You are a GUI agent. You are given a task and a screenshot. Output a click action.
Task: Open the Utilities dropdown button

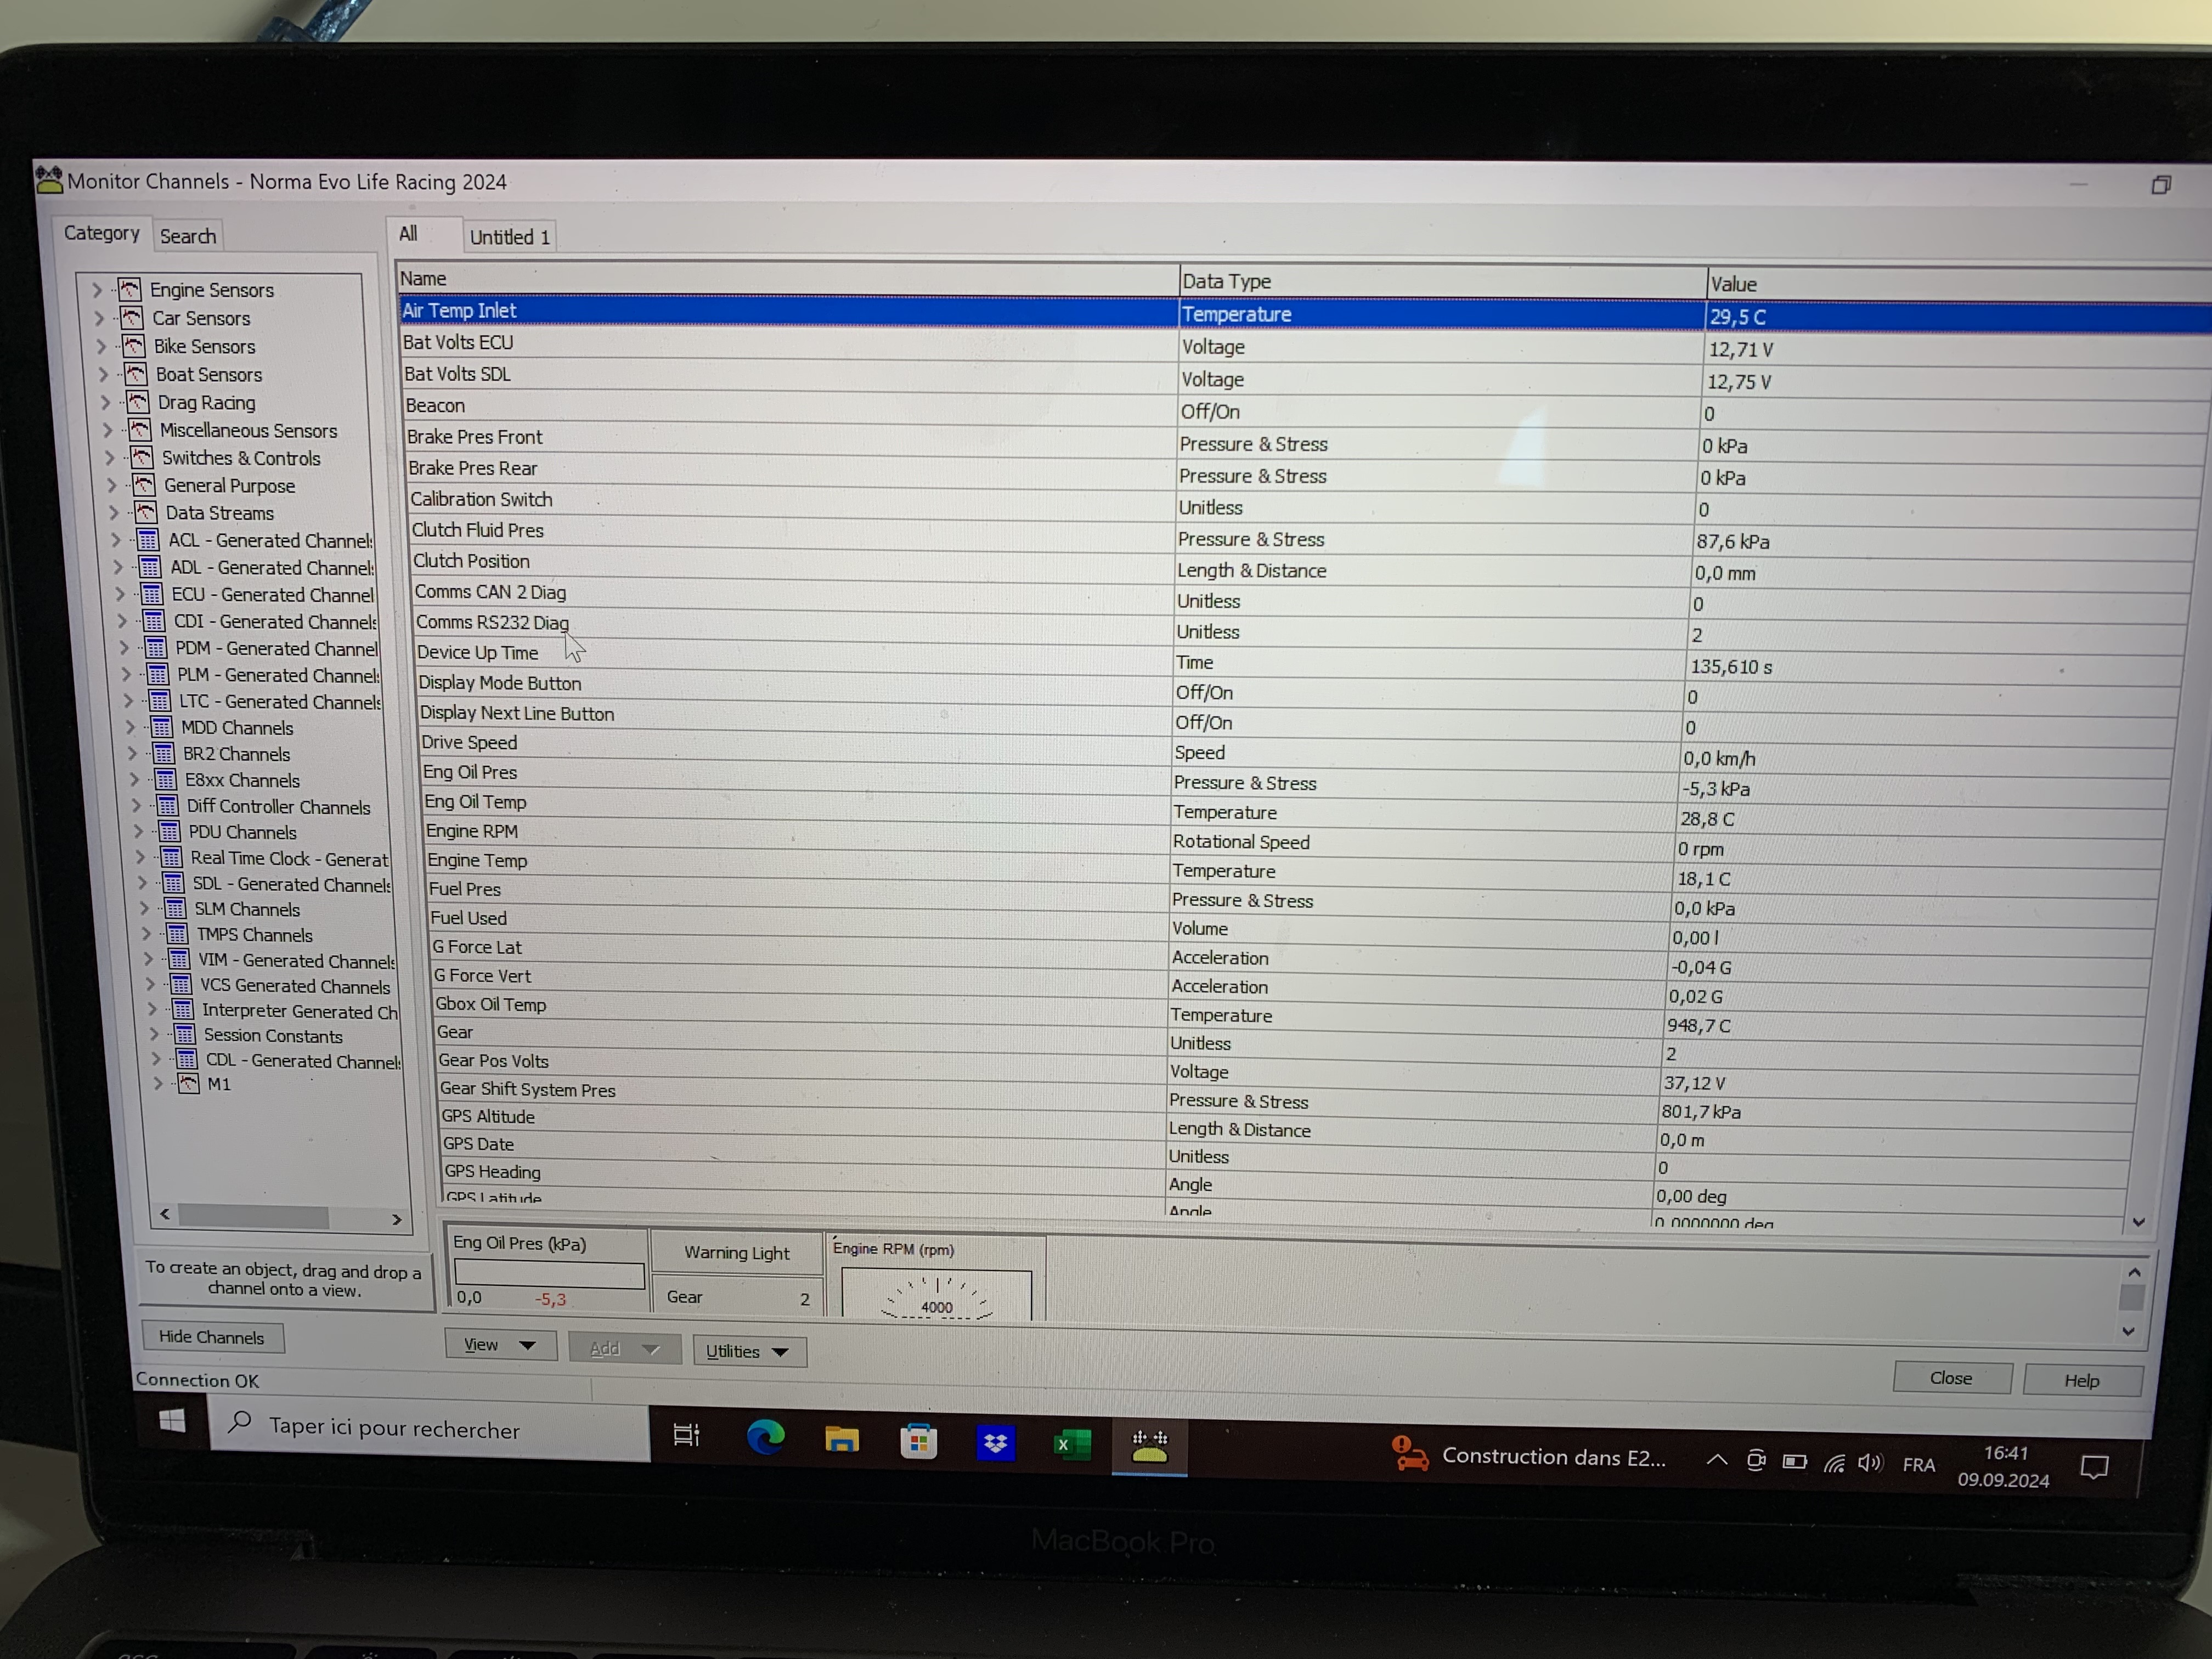749,1352
